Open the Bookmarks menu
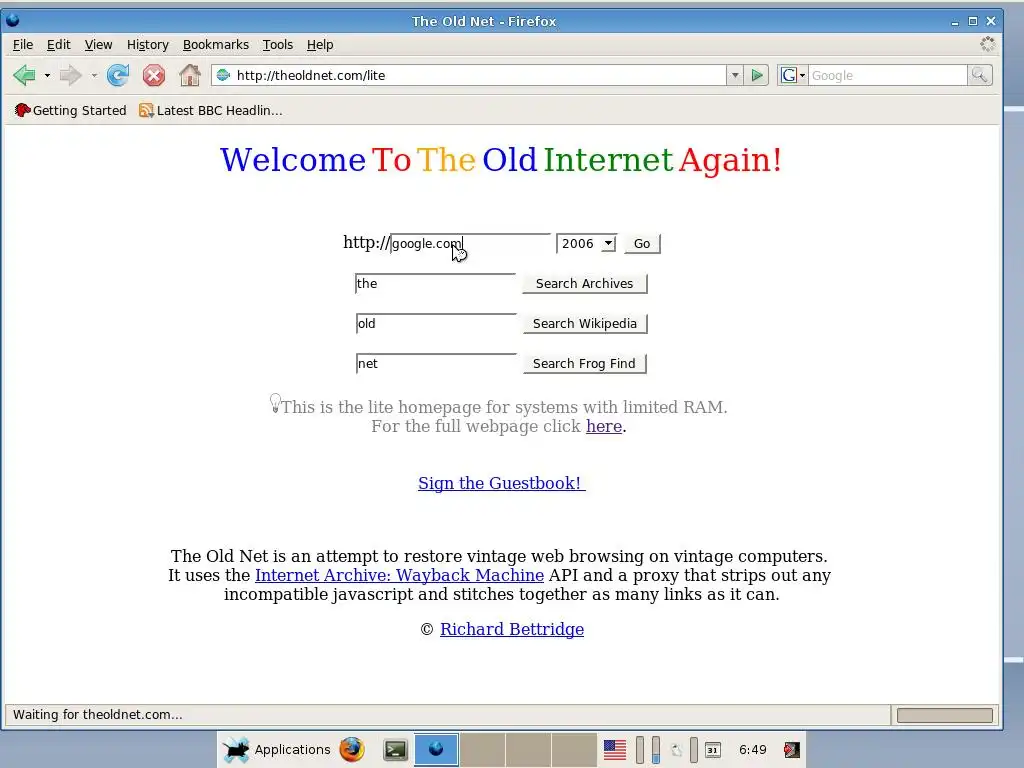The image size is (1024, 768). tap(216, 44)
